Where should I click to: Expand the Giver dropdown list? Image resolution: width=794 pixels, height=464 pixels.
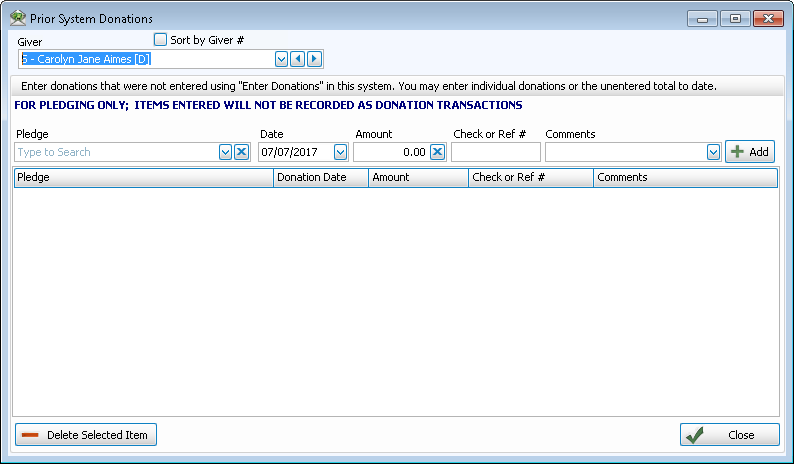[281, 59]
